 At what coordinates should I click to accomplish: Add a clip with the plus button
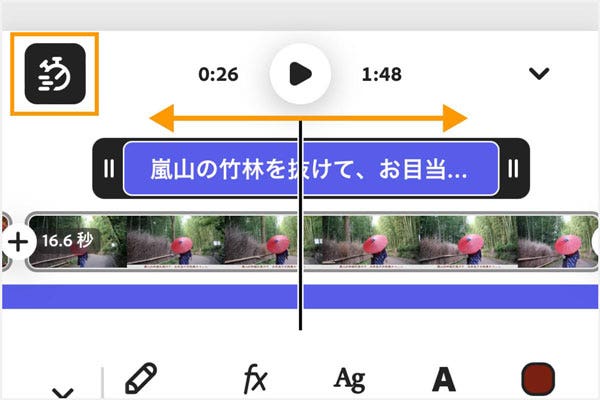tap(18, 242)
